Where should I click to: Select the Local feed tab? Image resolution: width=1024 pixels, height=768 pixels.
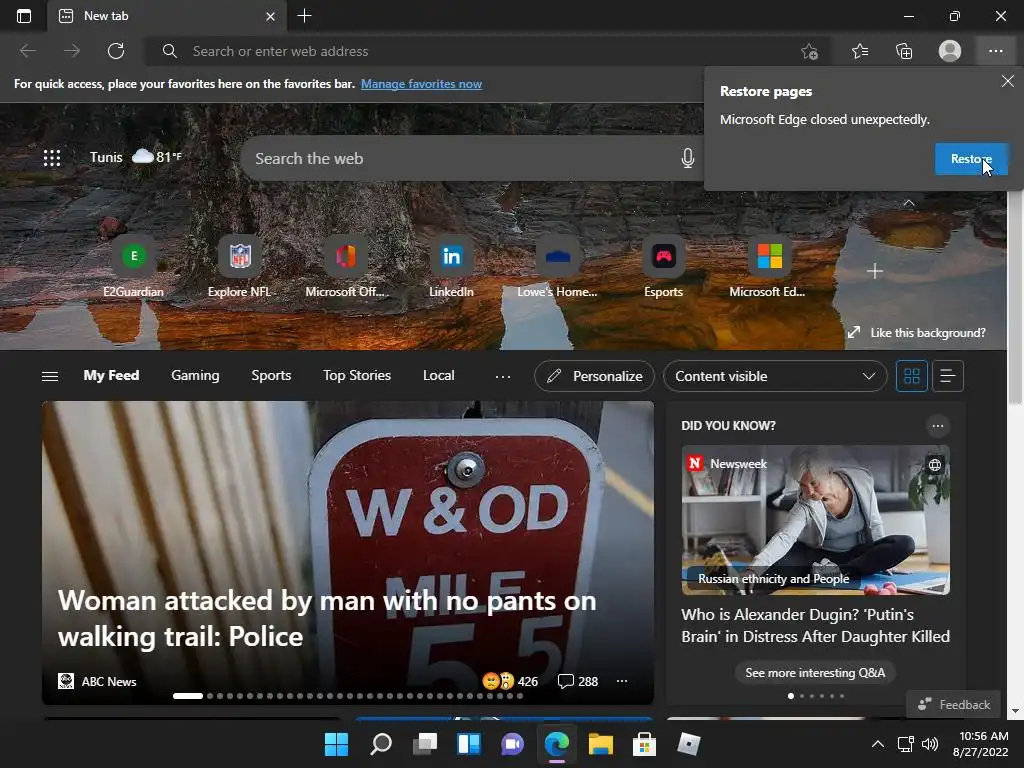438,376
